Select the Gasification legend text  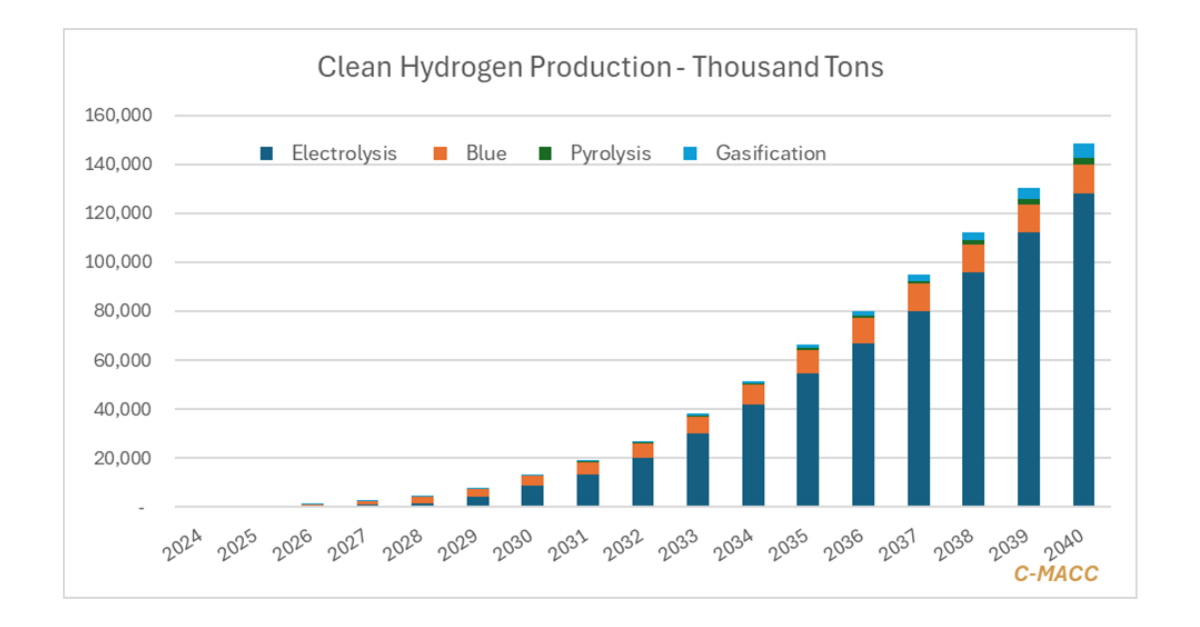pos(770,154)
